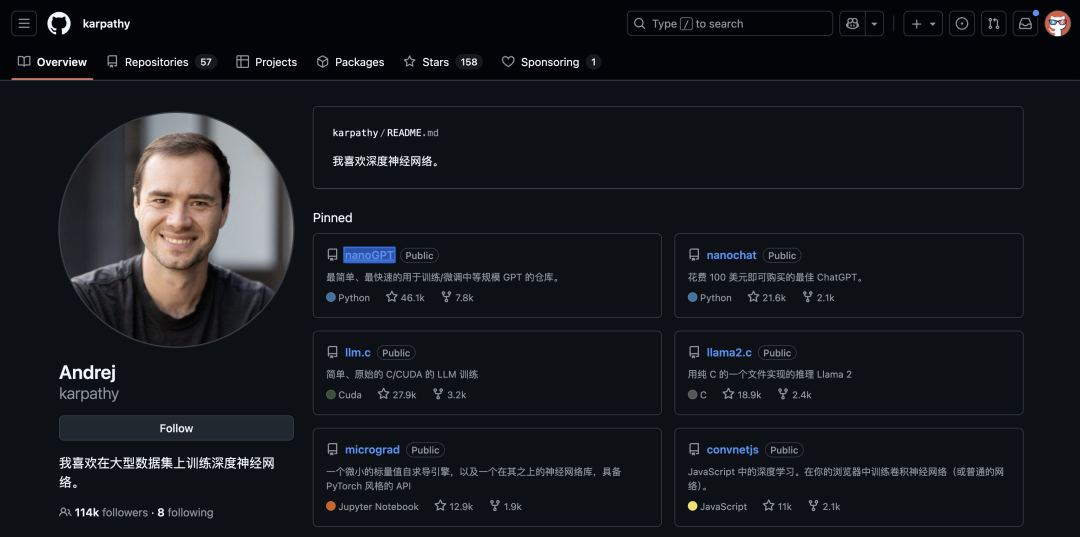Click the Jupyter Notebook language label
Viewport: 1080px width, 537px height.
coord(378,506)
